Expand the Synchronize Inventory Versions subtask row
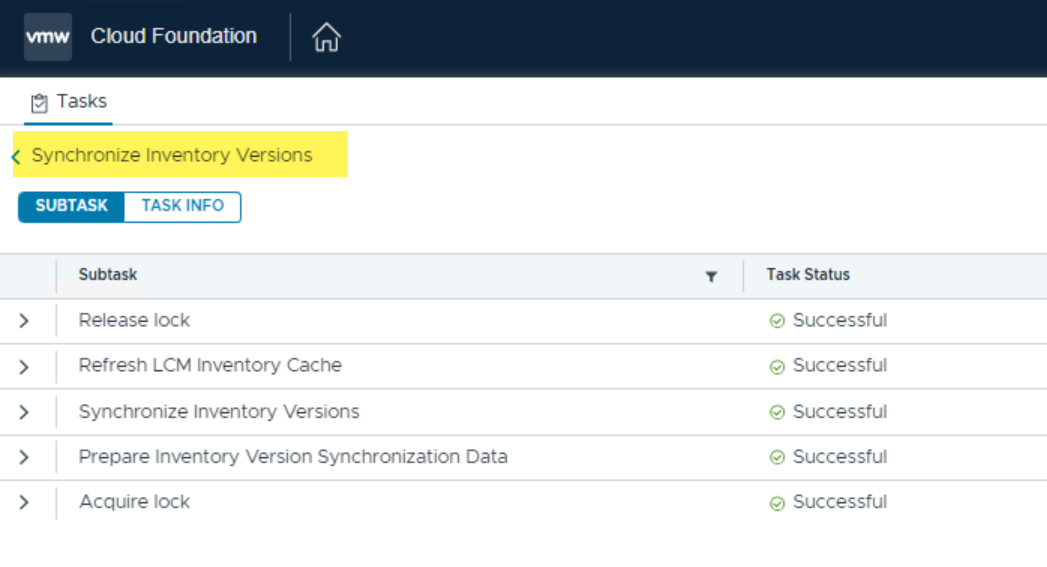1047x567 pixels. click(24, 412)
